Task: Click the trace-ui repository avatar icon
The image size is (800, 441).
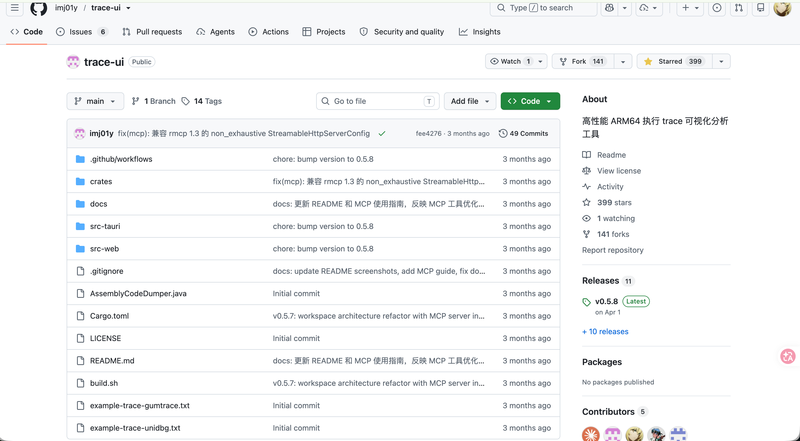Action: pyautogui.click(x=73, y=62)
